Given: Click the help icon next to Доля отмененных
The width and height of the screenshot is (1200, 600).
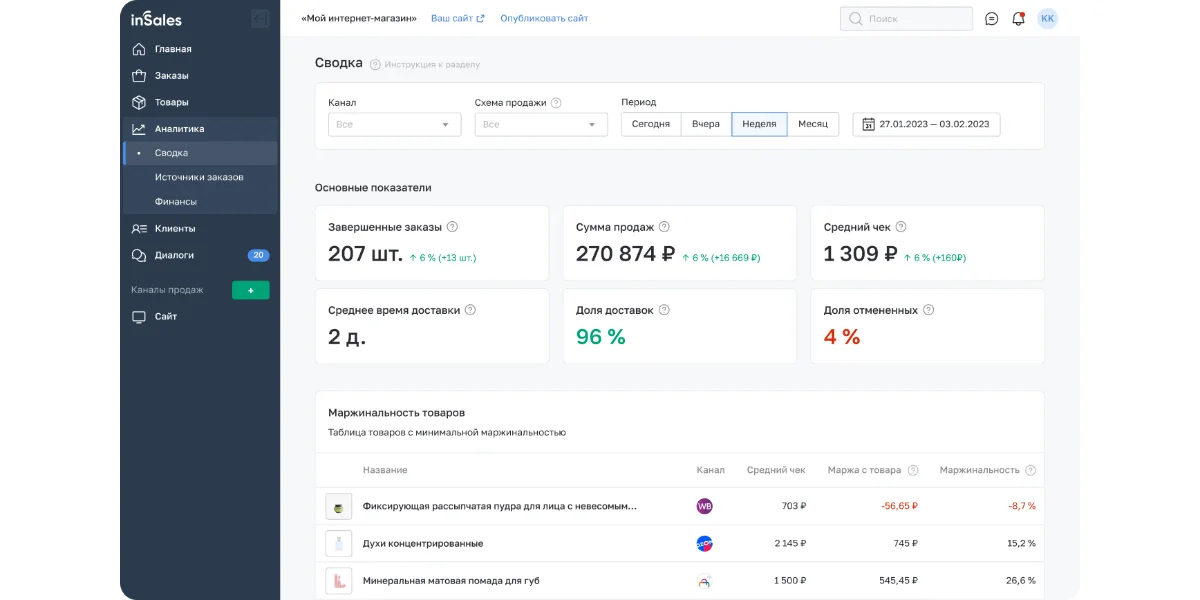Looking at the screenshot, I should (x=928, y=310).
